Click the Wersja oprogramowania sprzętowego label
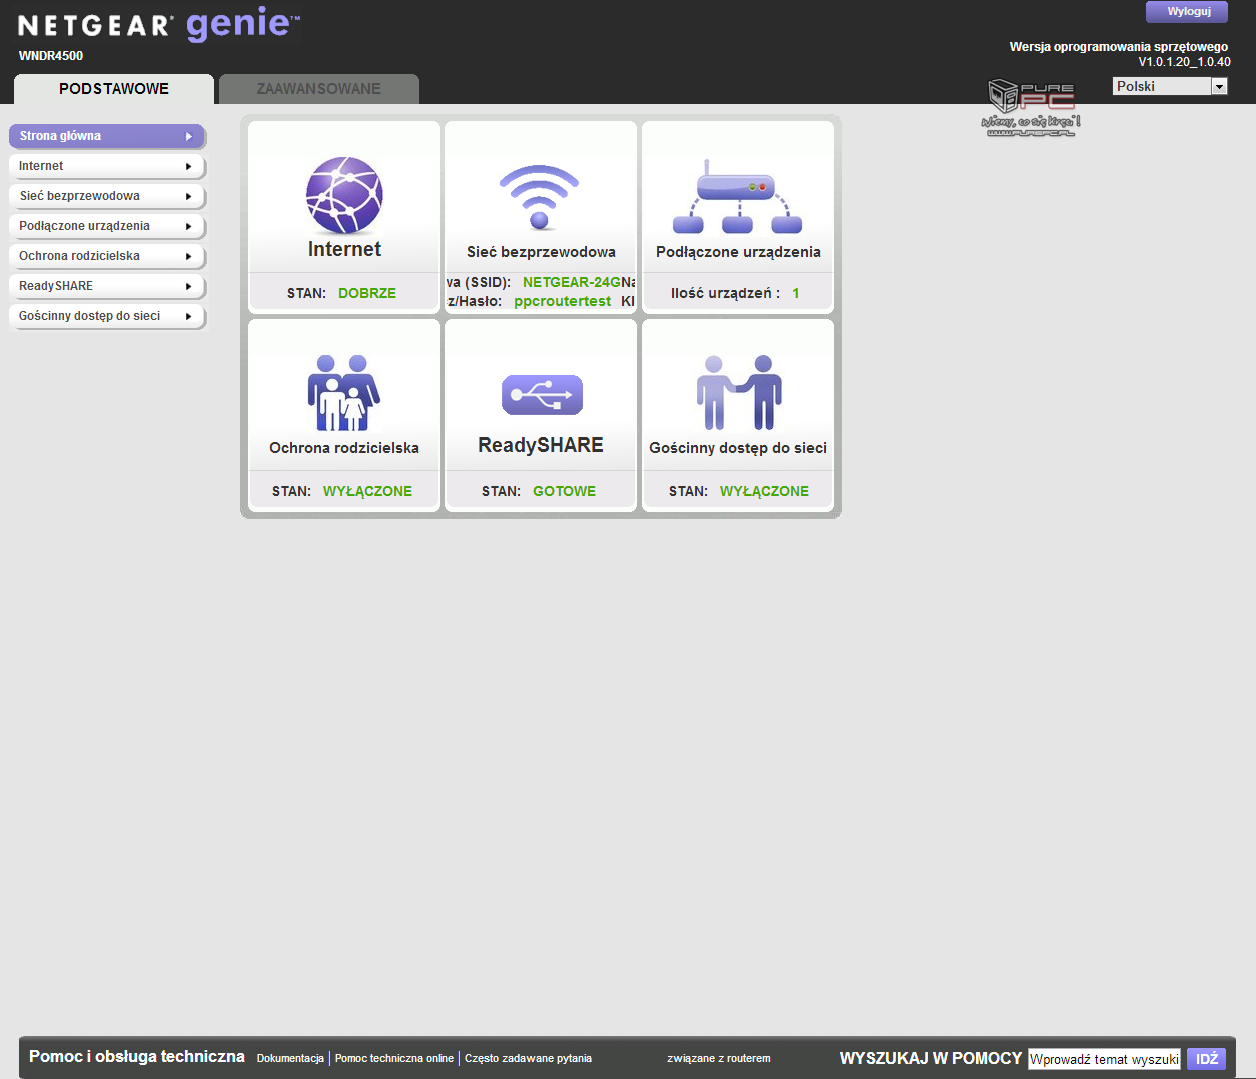Image resolution: width=1256 pixels, height=1079 pixels. 1119,47
